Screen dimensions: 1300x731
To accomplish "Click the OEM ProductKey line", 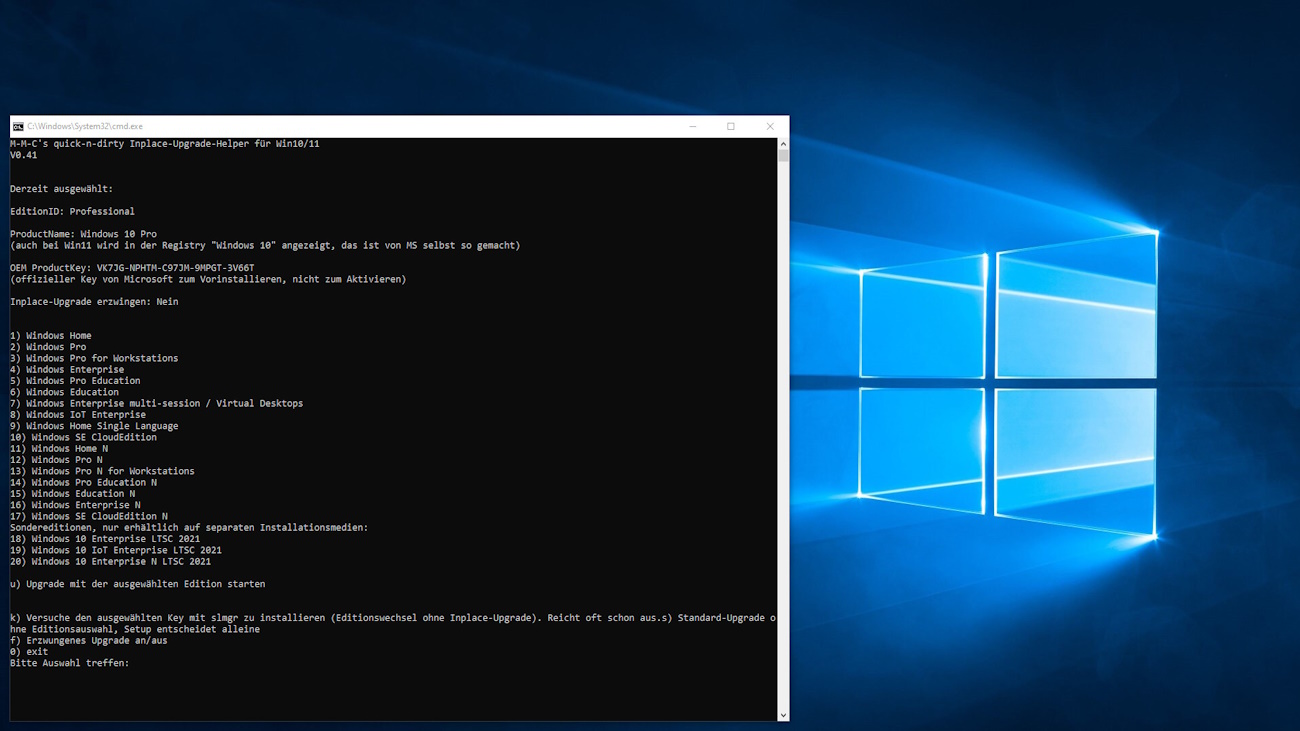I will [x=132, y=268].
